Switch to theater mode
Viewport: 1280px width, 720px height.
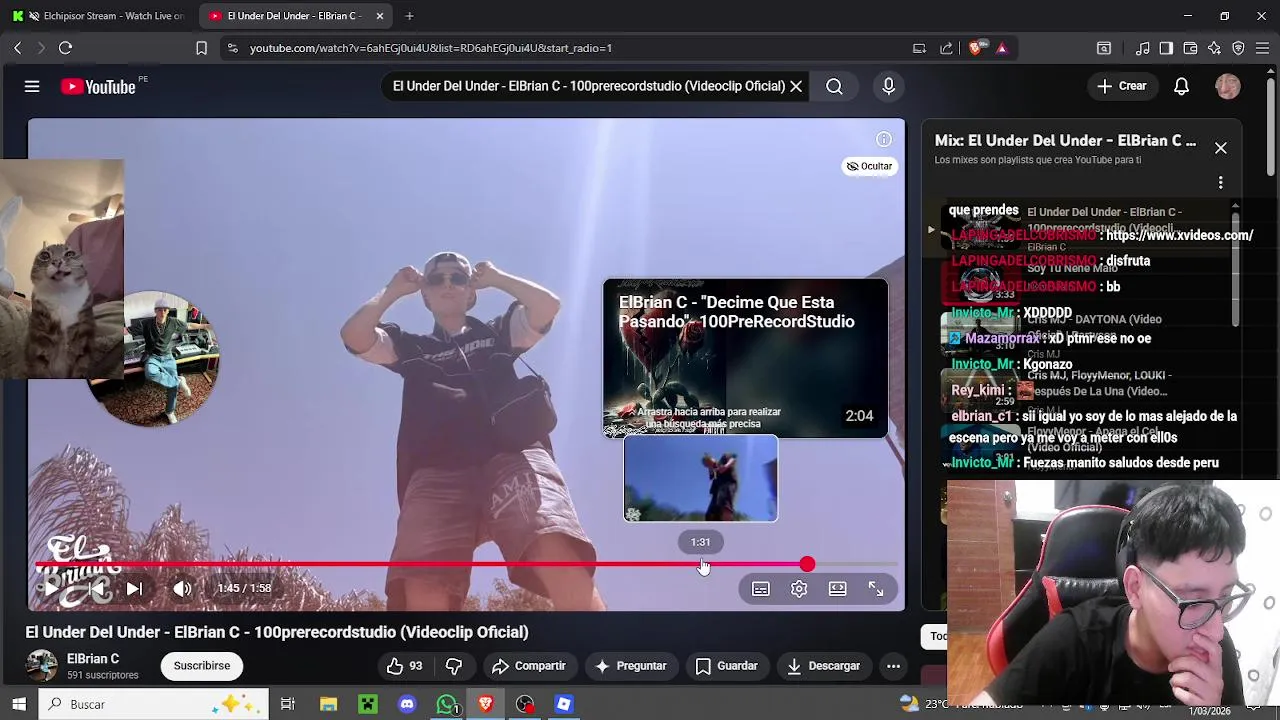[837, 589]
